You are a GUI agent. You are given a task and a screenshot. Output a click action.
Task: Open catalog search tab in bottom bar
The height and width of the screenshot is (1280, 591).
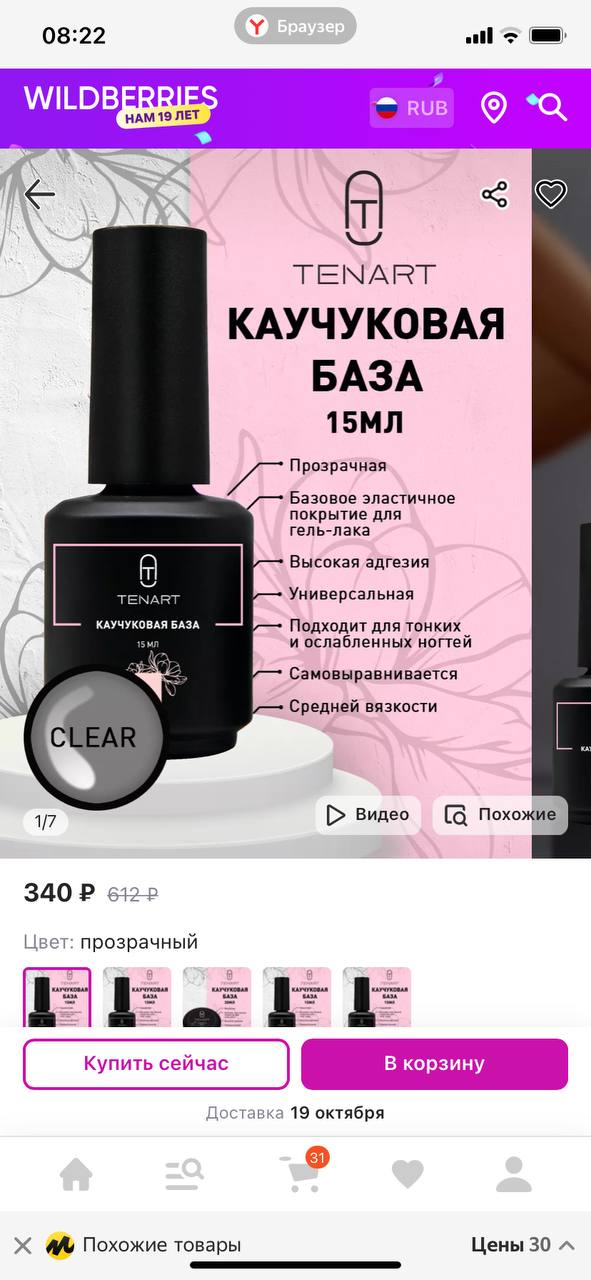tap(184, 1174)
